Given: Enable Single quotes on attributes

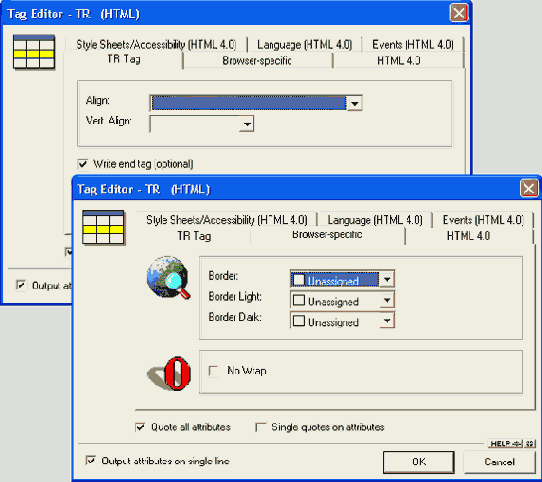Looking at the screenshot, I should (x=260, y=427).
